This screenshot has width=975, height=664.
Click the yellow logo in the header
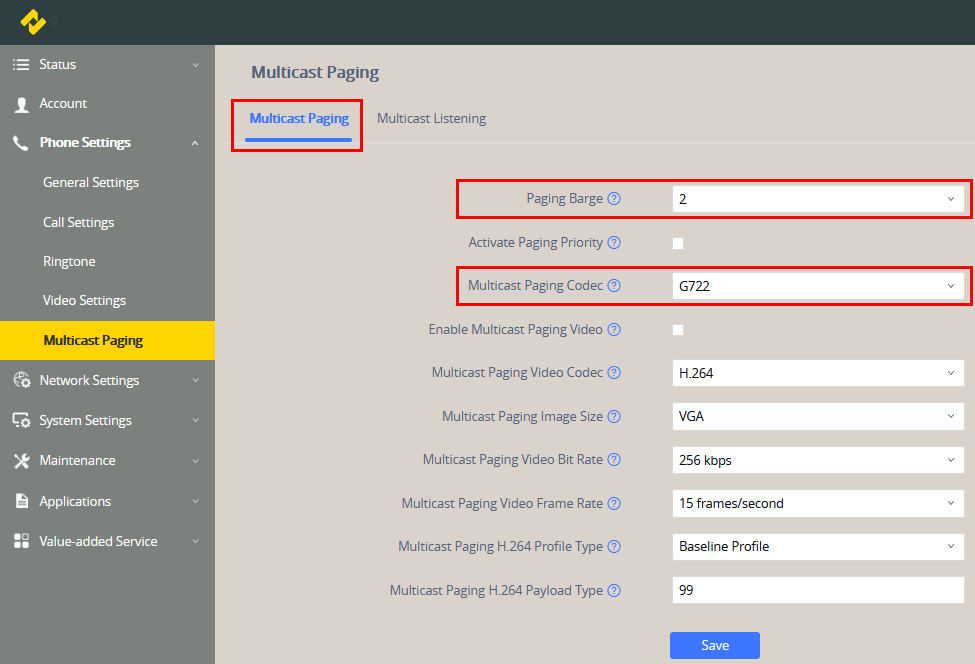pos(33,22)
